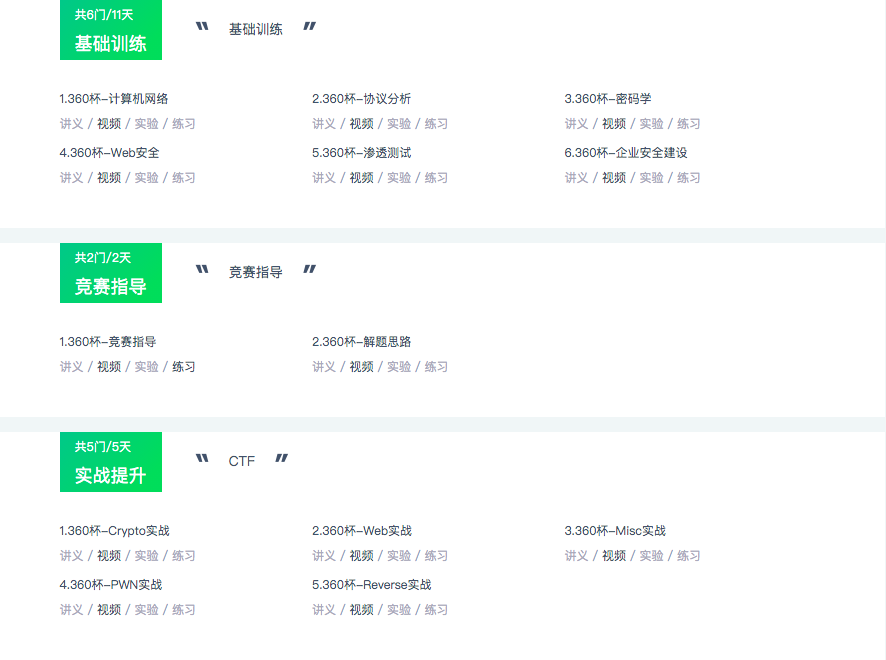Open 实验 for 1.360杯–Crypto实战
Viewport: 886px width, 660px height.
tap(146, 556)
